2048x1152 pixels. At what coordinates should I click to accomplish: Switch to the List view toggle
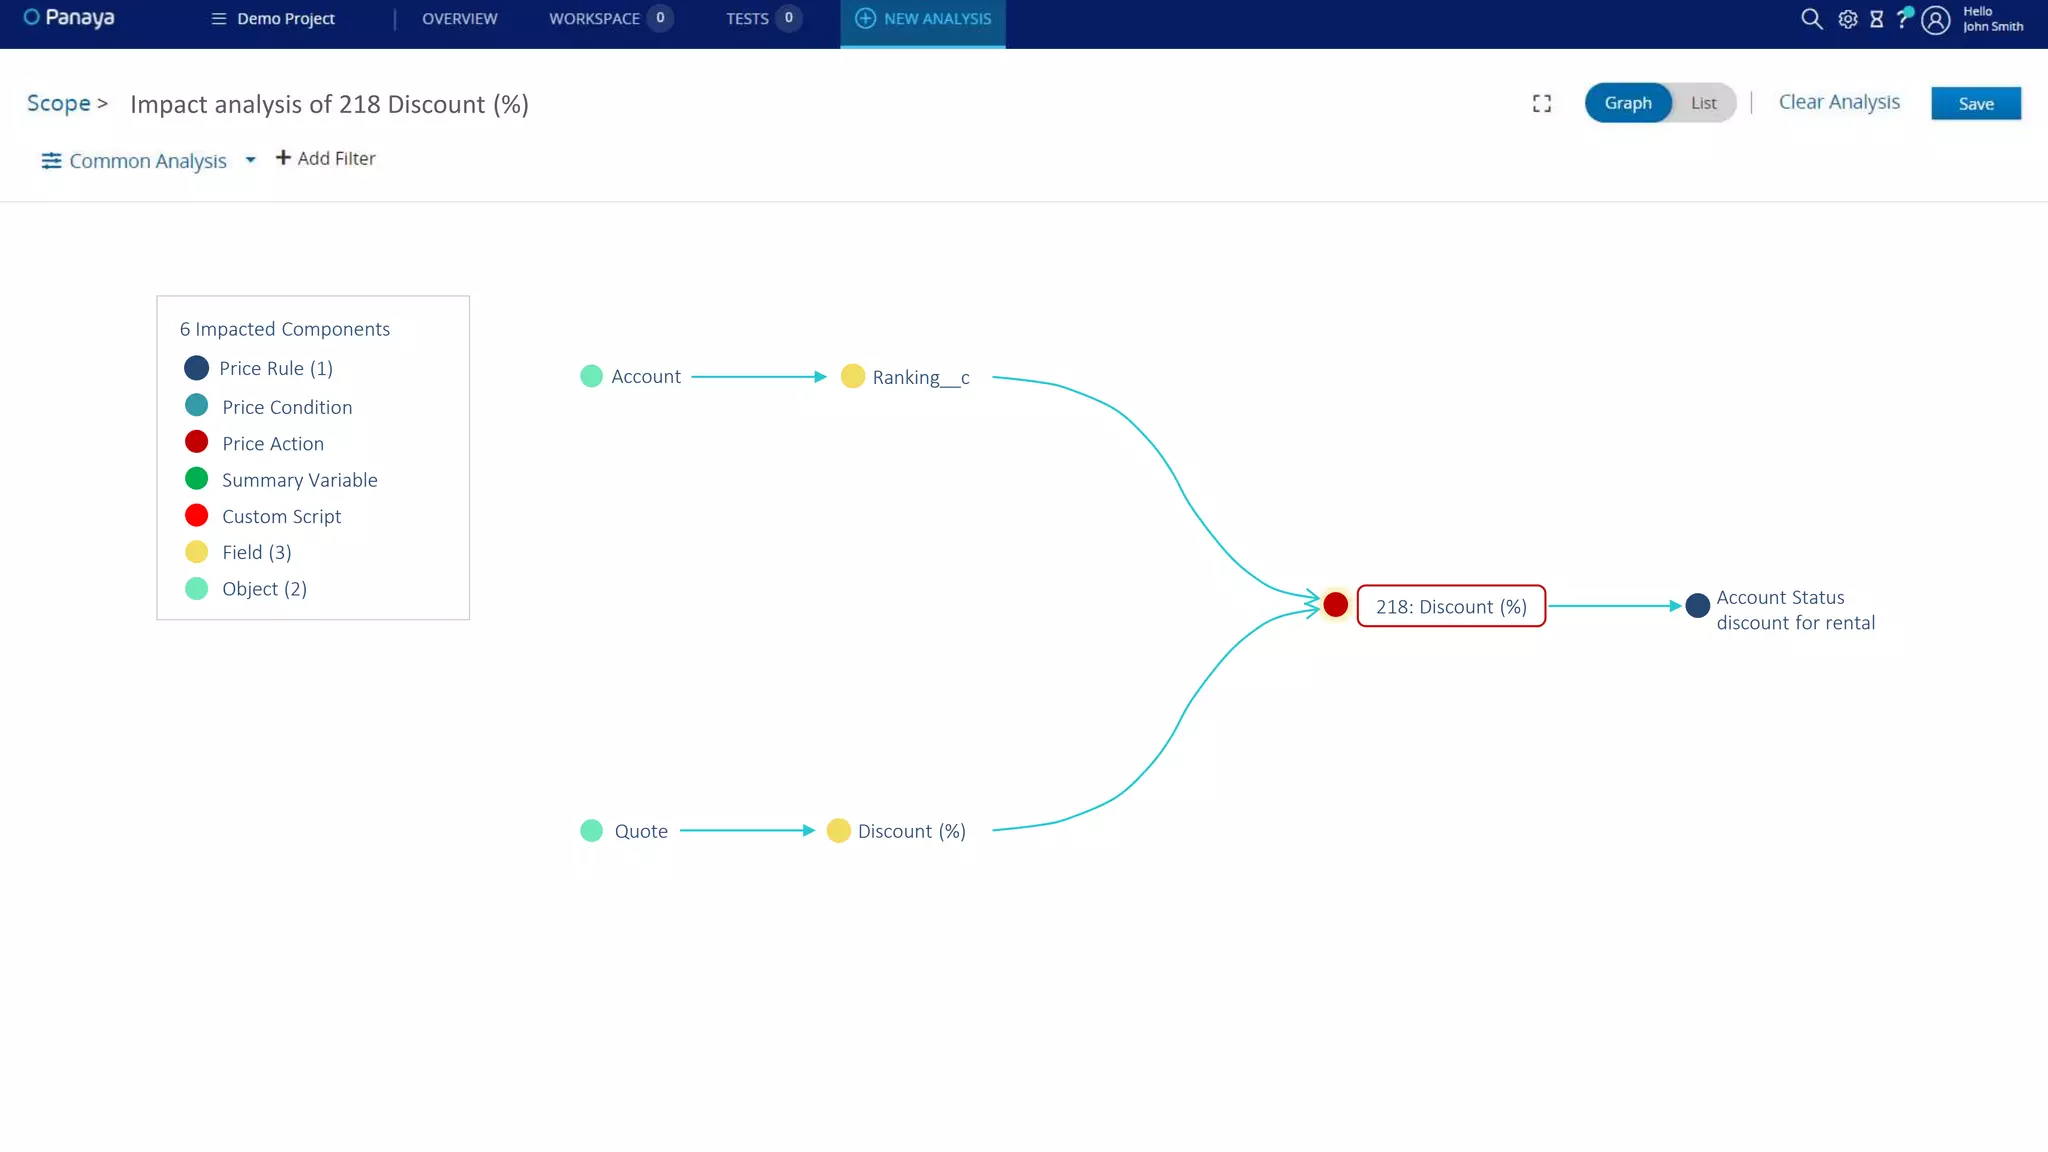pyautogui.click(x=1703, y=103)
